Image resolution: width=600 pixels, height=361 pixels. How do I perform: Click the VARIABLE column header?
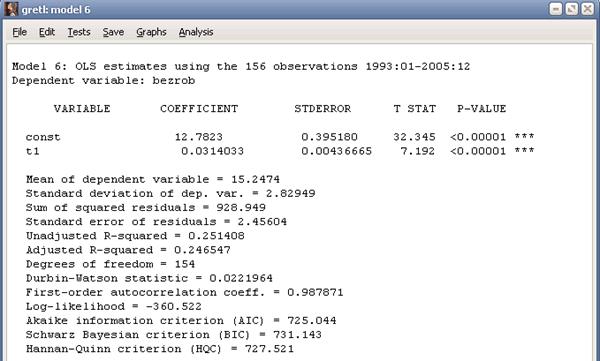tap(82, 109)
